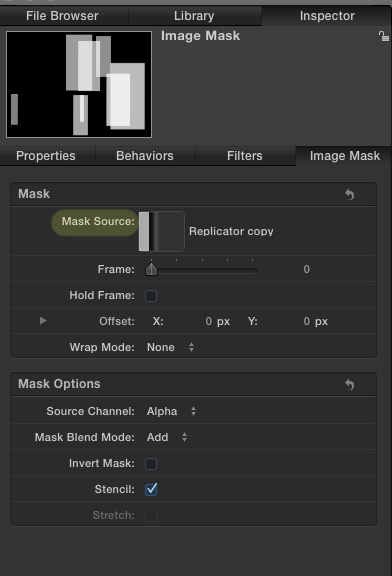Click the Offset X value field
The width and height of the screenshot is (392, 576).
coord(189,321)
